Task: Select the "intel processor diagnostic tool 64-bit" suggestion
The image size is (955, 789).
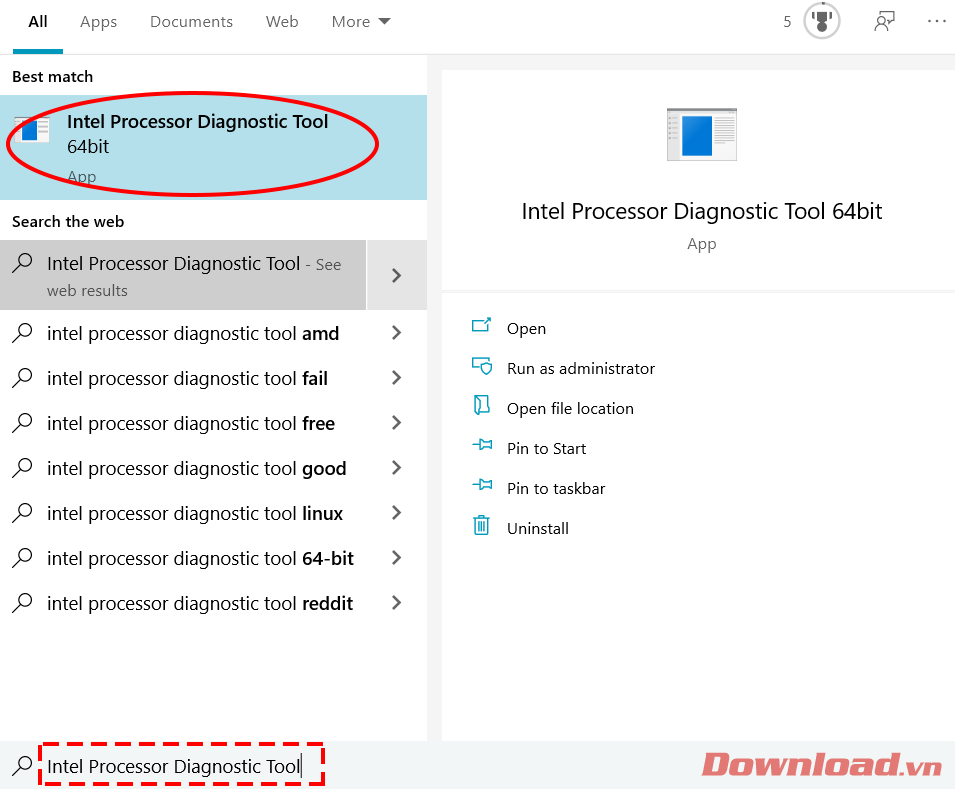Action: 200,558
